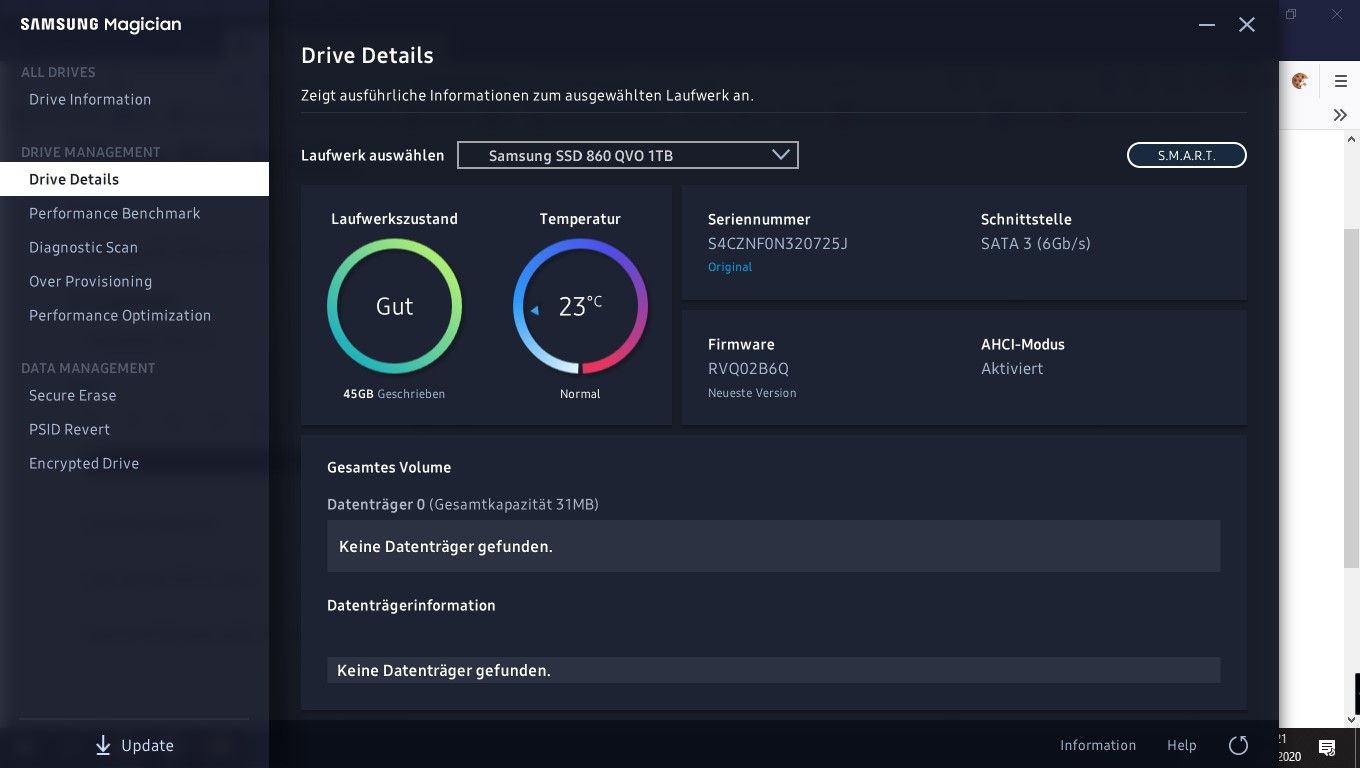1360x768 pixels.
Task: Click the Original authenticity link
Action: pos(730,267)
